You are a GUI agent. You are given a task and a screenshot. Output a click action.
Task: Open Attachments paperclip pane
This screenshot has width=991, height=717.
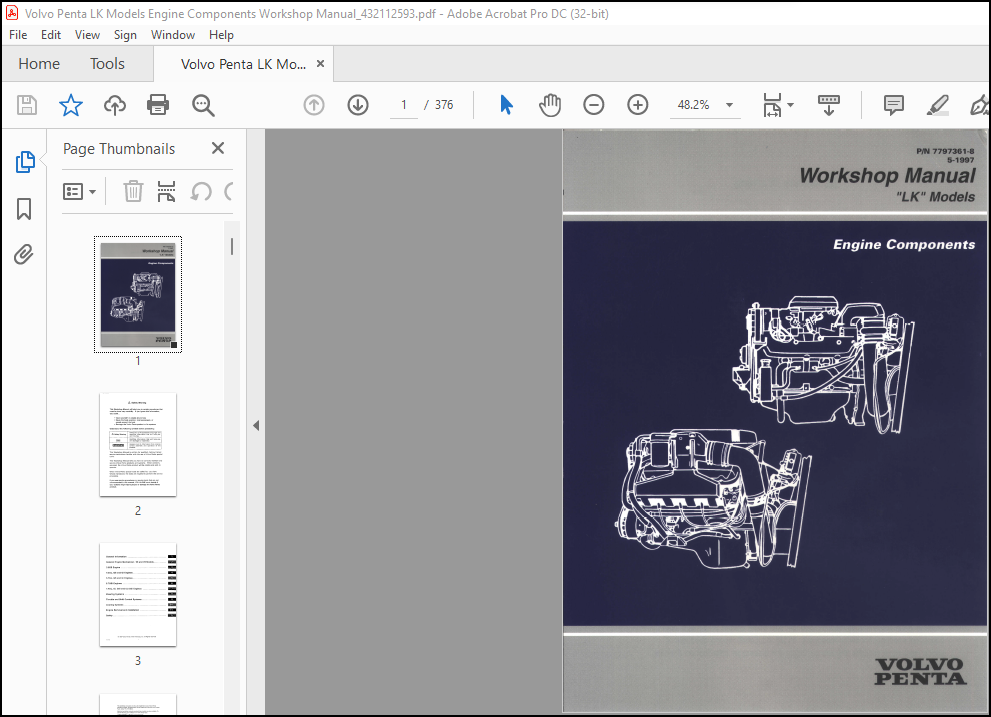pyautogui.click(x=24, y=255)
